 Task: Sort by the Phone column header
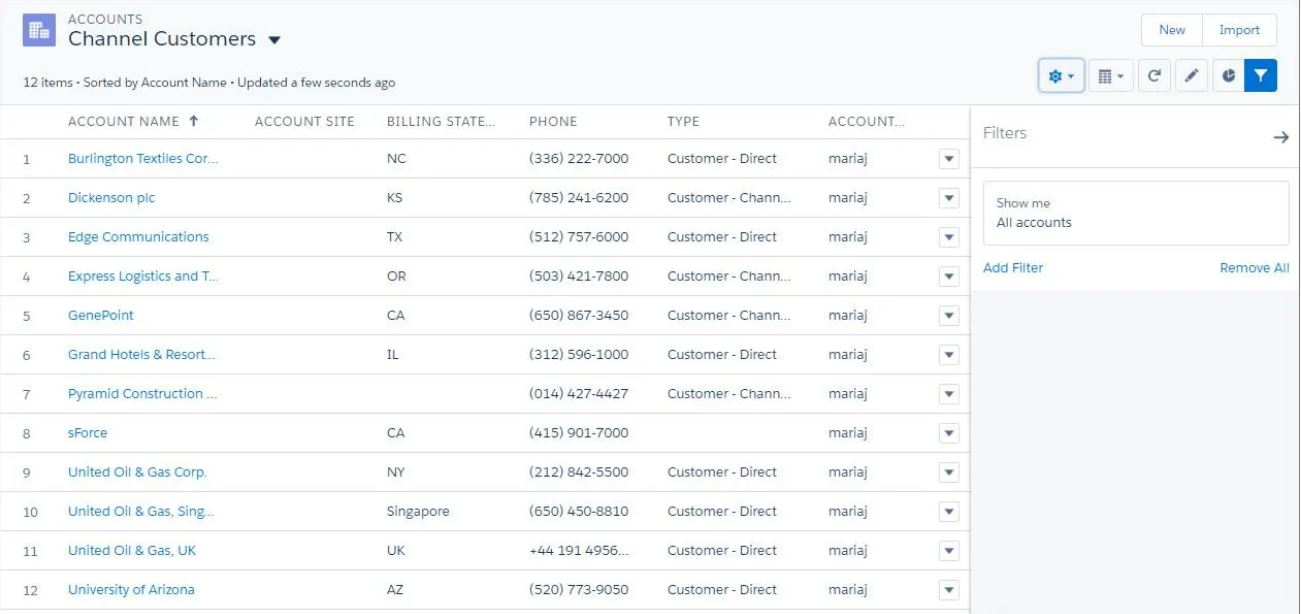(x=553, y=122)
